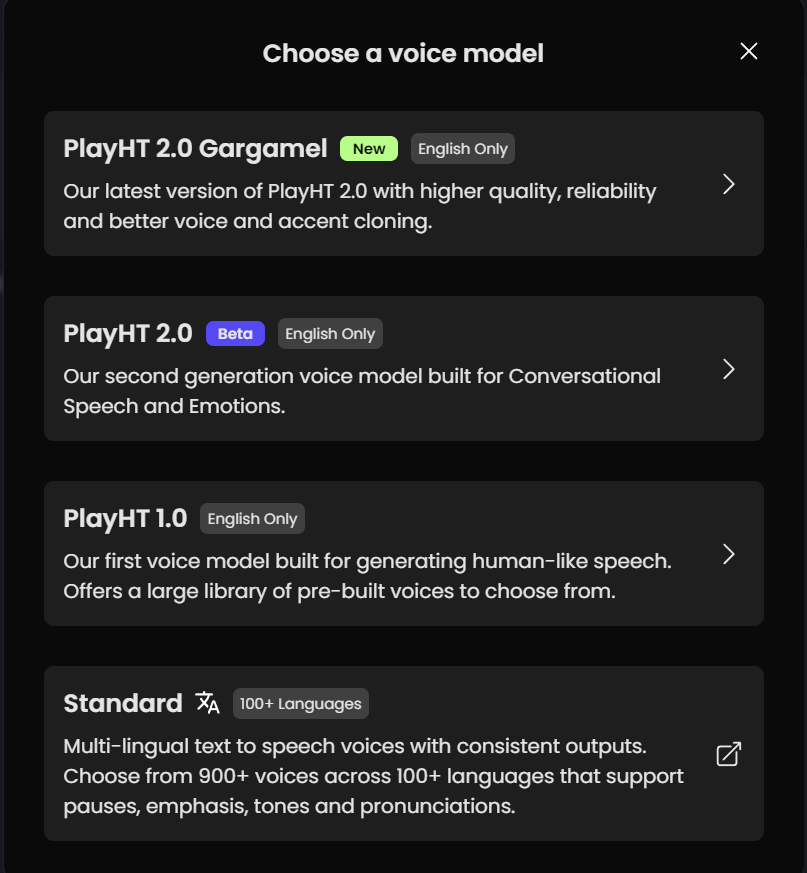The width and height of the screenshot is (807, 873).
Task: Close the voice model dialog
Action: pyautogui.click(x=748, y=52)
